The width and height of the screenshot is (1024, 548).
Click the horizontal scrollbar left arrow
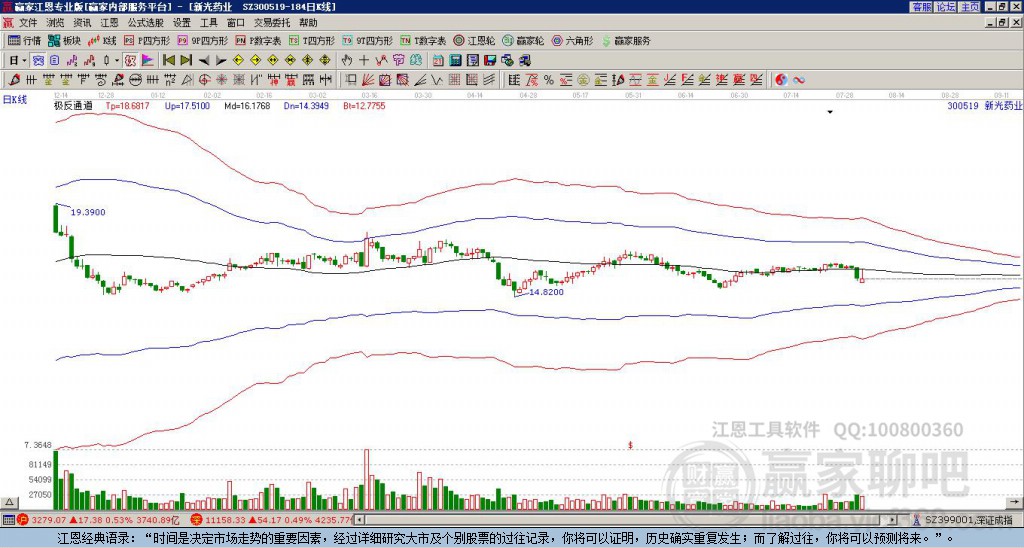(359, 520)
